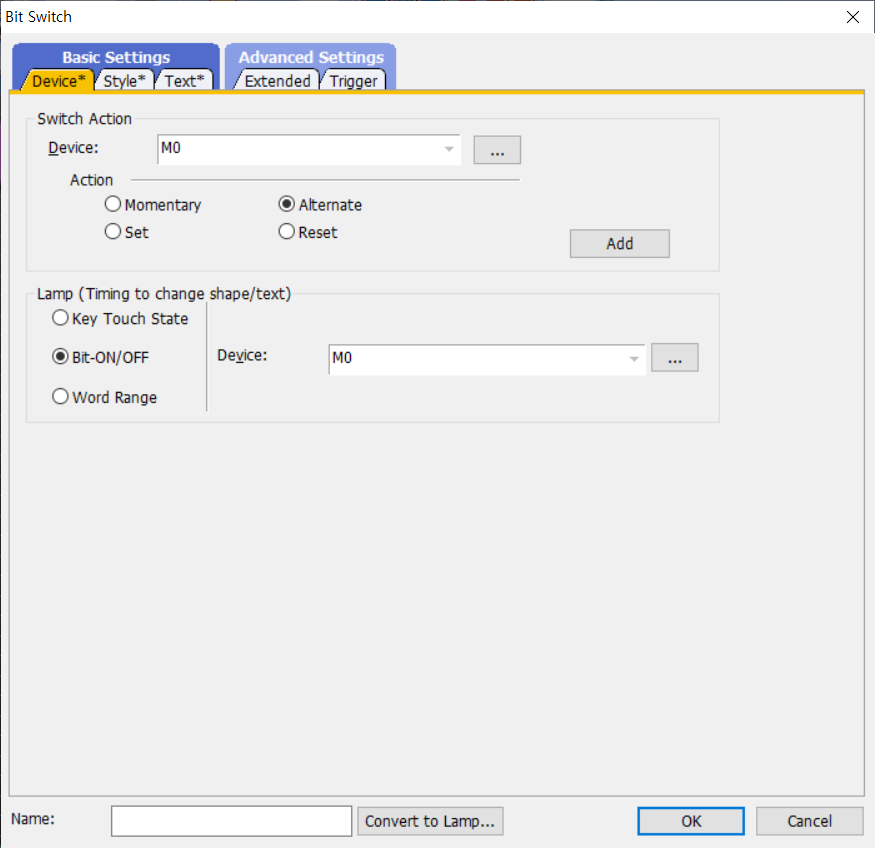The width and height of the screenshot is (875, 848).
Task: Click the Basic Settings tab group header
Action: (116, 57)
